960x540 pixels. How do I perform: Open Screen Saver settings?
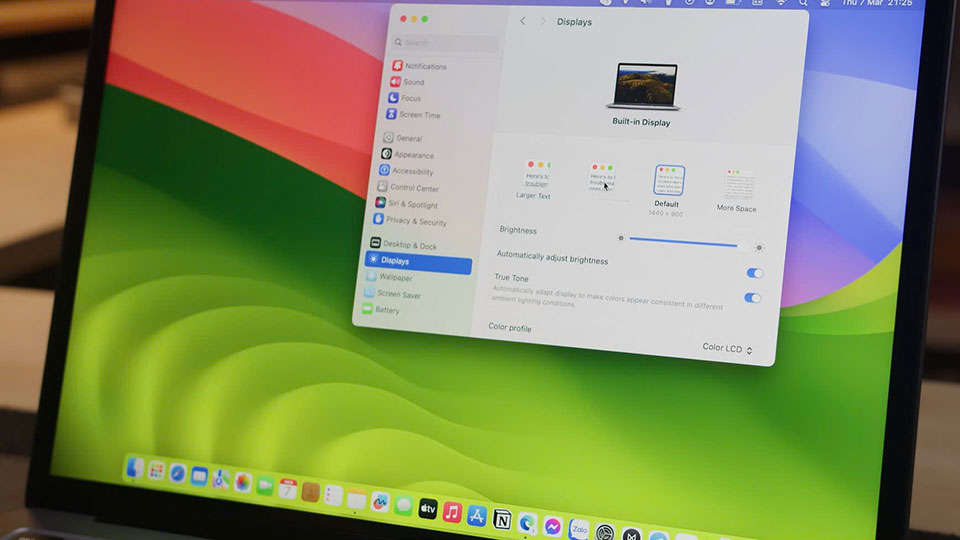(x=392, y=294)
